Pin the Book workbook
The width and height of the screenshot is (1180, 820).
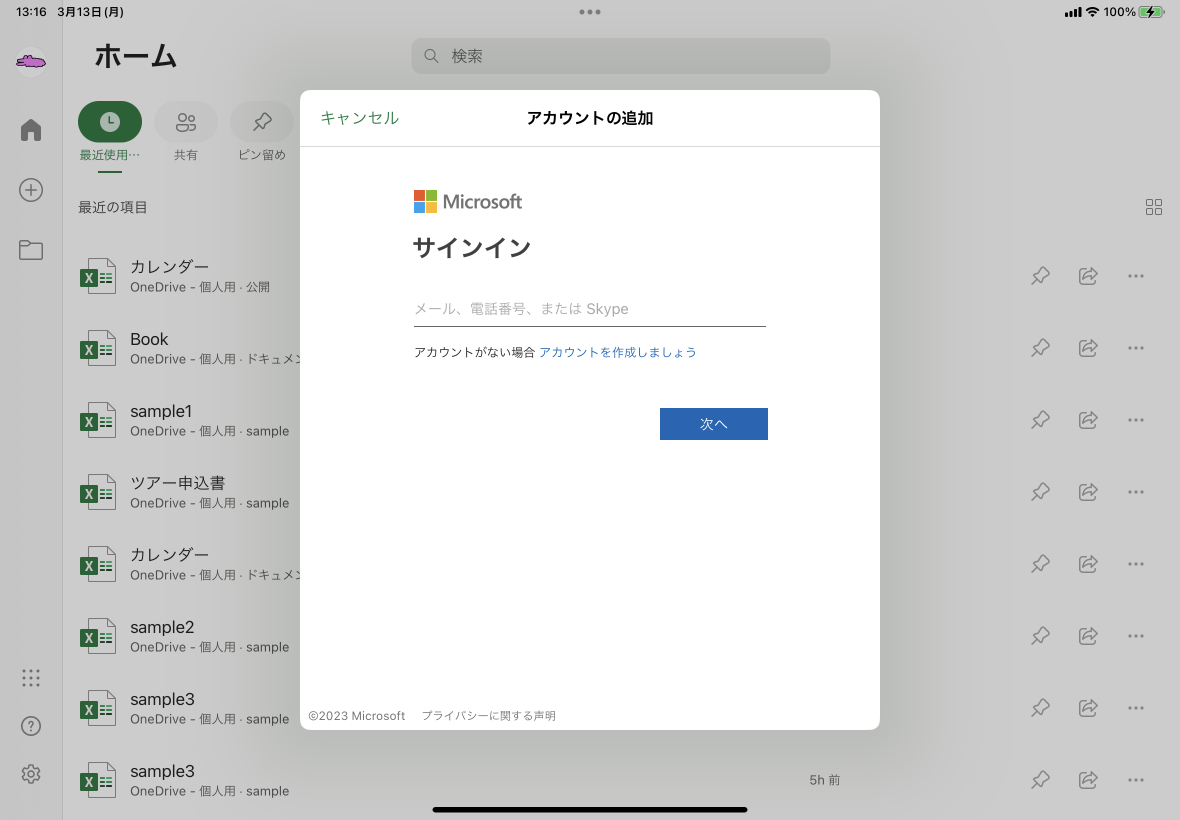pyautogui.click(x=1040, y=348)
